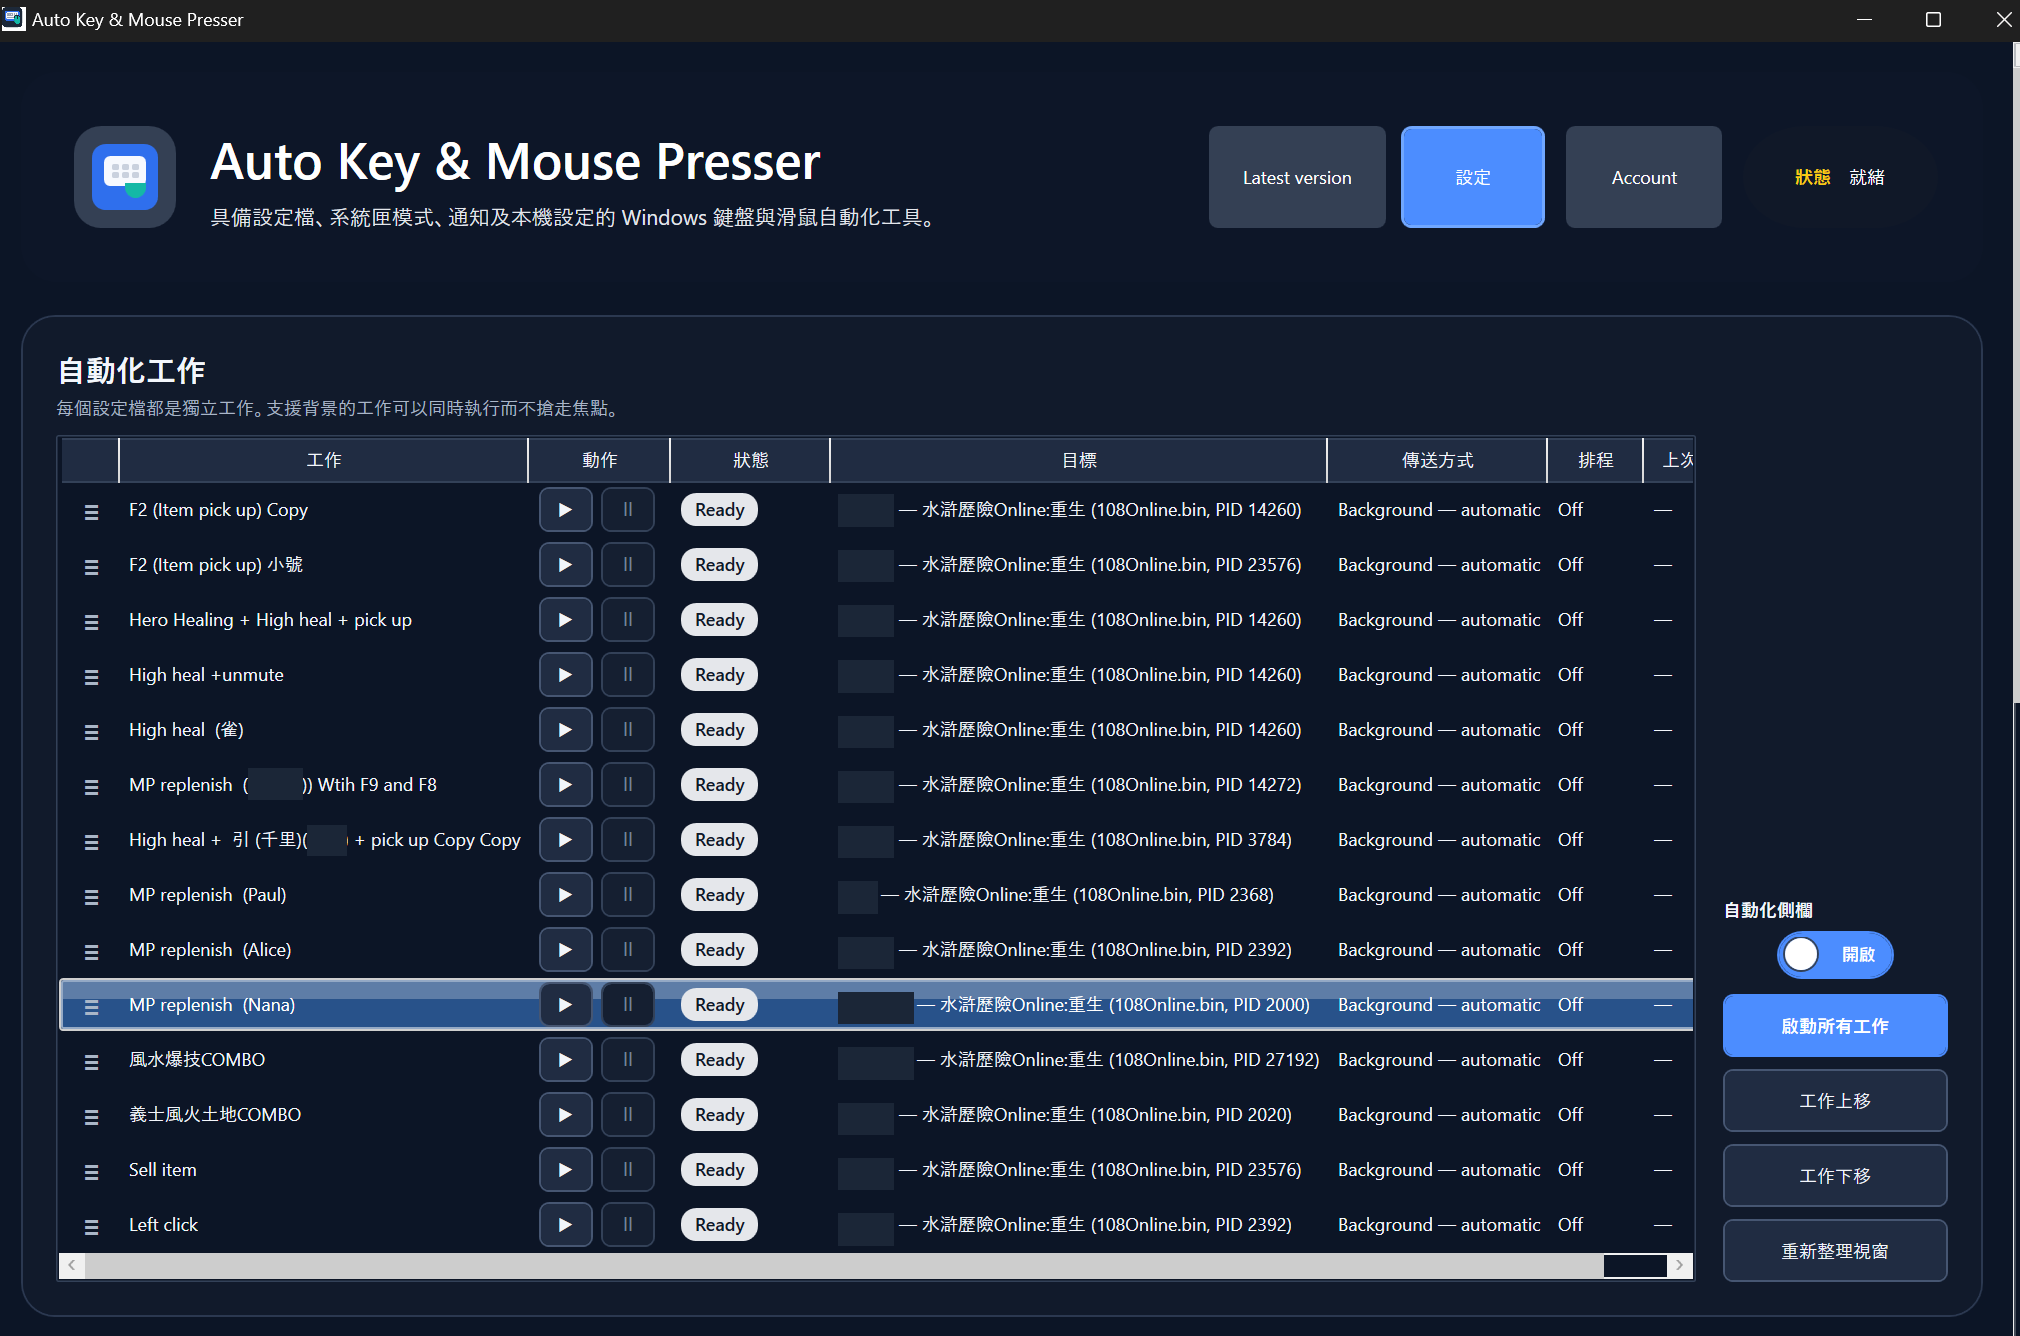Click the 傳送方式 column header
This screenshot has height=1336, width=2020.
(x=1437, y=460)
